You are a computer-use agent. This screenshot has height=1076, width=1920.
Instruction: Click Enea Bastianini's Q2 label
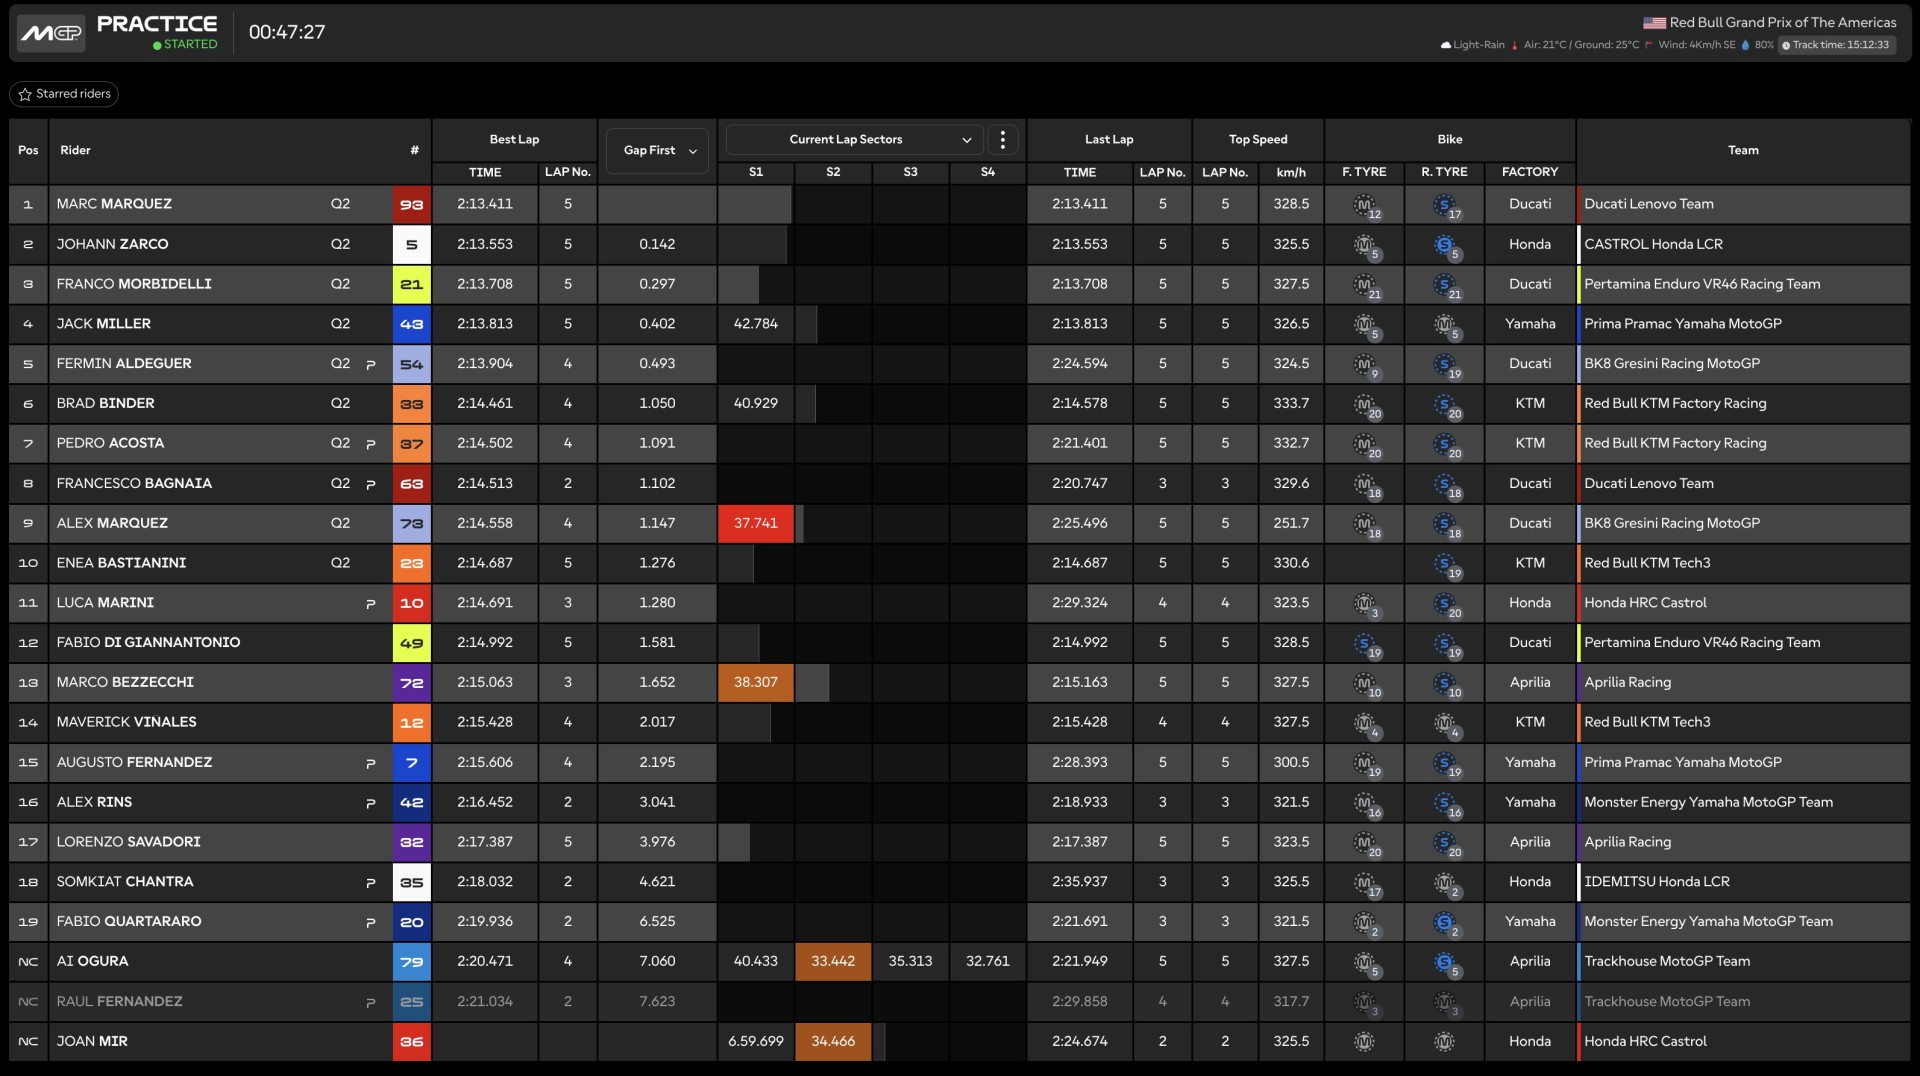coord(340,563)
